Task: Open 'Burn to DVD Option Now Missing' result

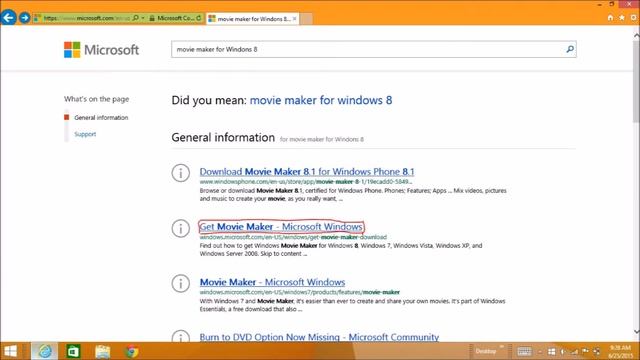Action: (x=319, y=337)
